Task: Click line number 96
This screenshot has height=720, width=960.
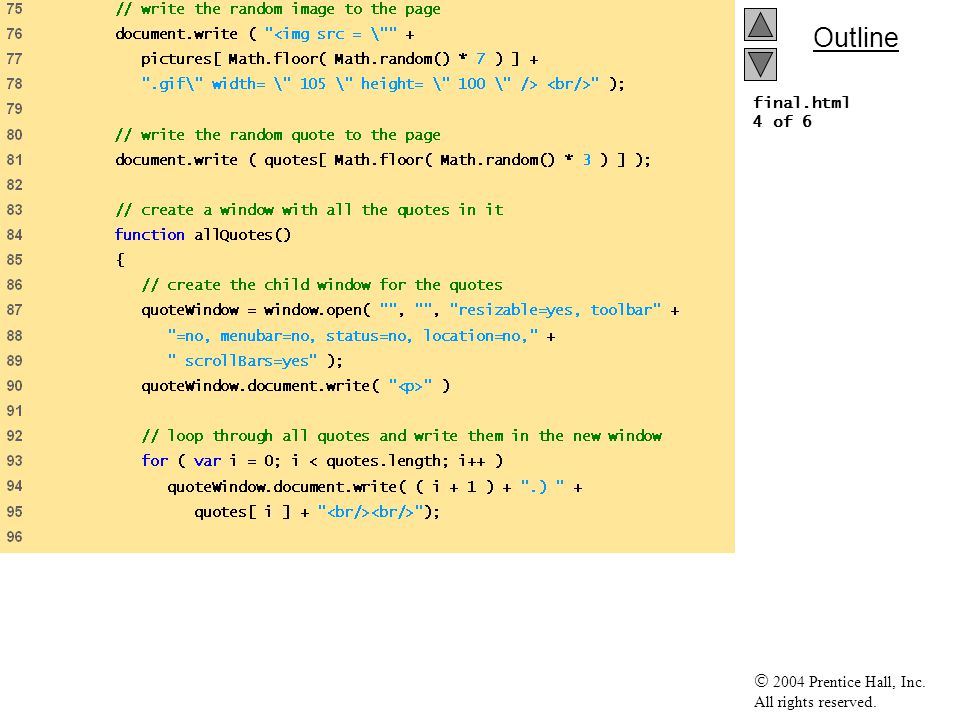Action: pos(14,537)
